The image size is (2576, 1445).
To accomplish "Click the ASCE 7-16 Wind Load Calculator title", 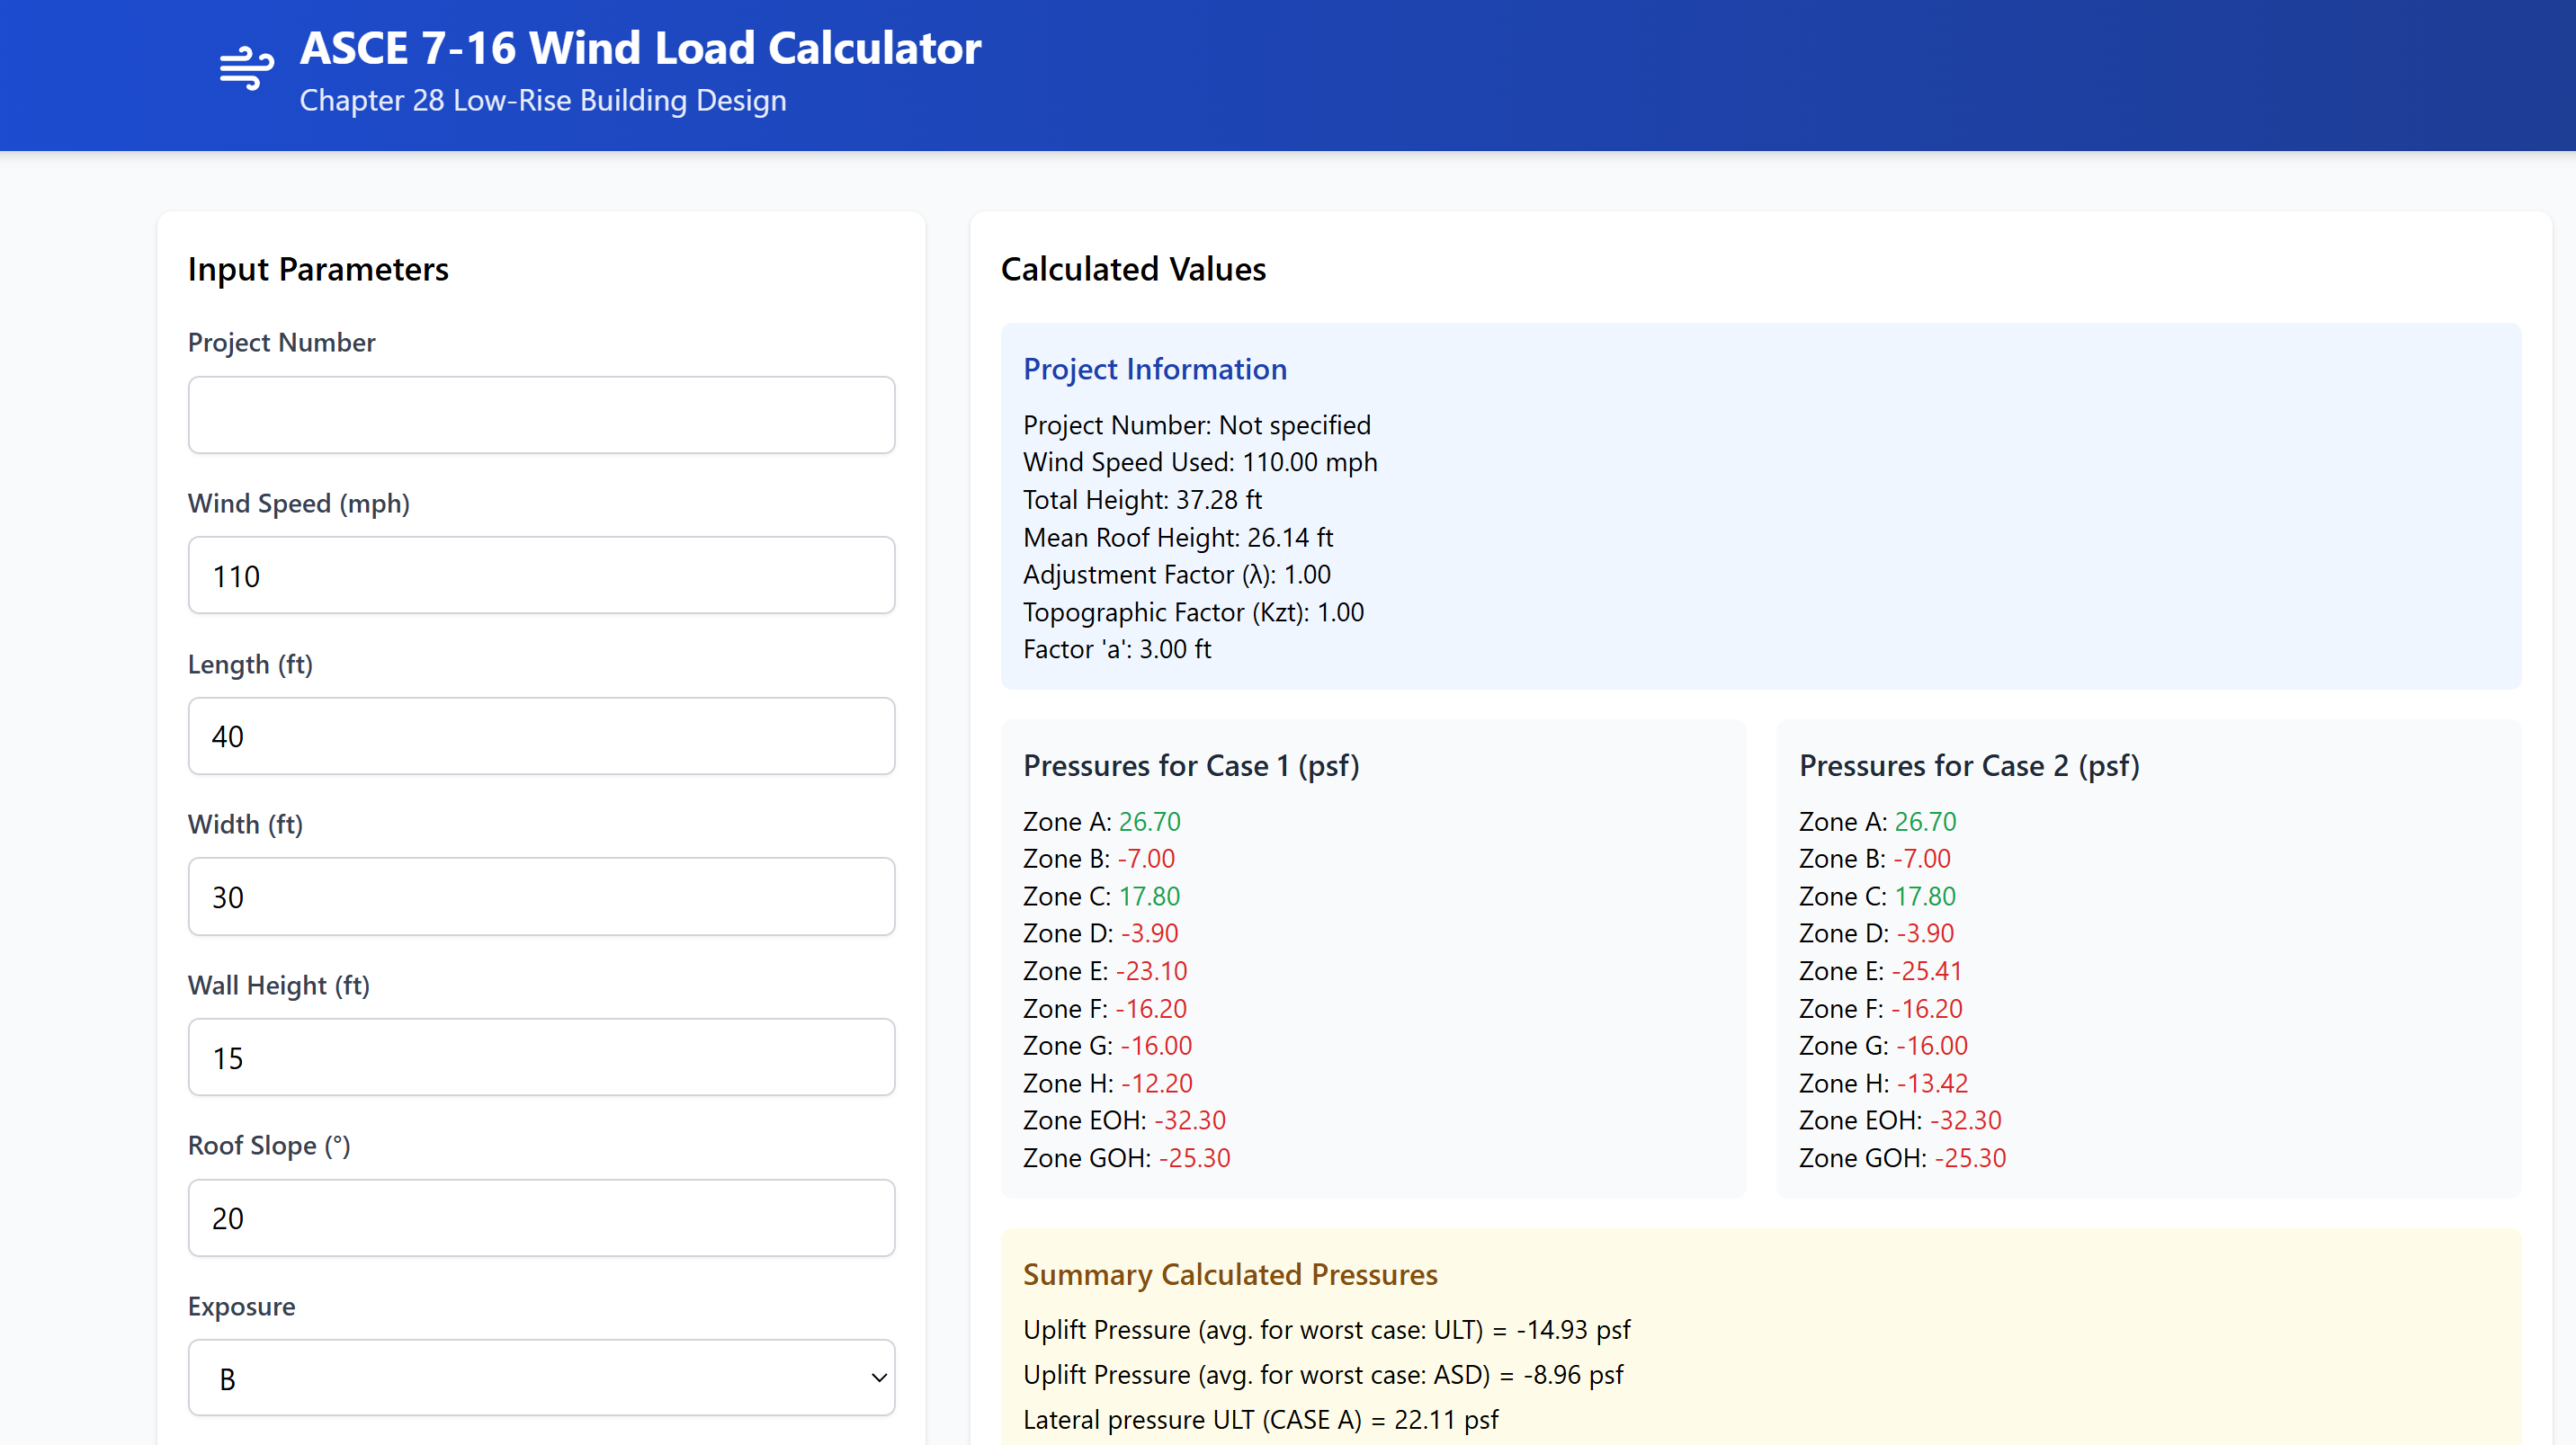I will pyautogui.click(x=640, y=48).
